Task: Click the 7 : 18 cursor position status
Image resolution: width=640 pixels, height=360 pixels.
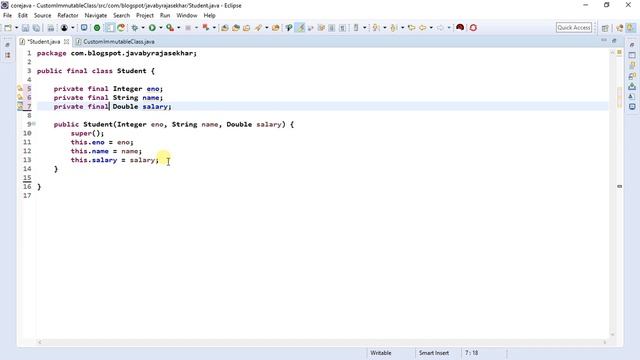Action: 471,353
